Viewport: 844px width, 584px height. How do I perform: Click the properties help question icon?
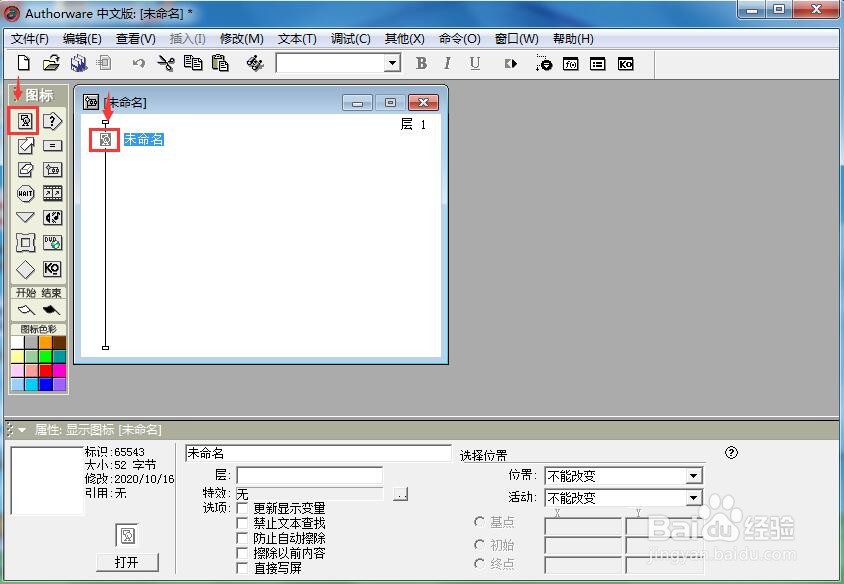(731, 453)
